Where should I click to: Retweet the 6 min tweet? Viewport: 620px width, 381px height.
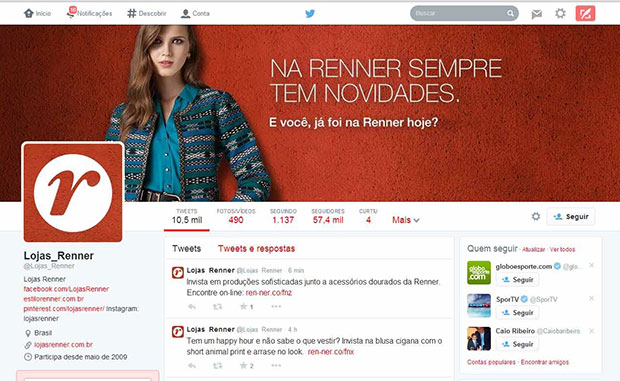click(217, 306)
